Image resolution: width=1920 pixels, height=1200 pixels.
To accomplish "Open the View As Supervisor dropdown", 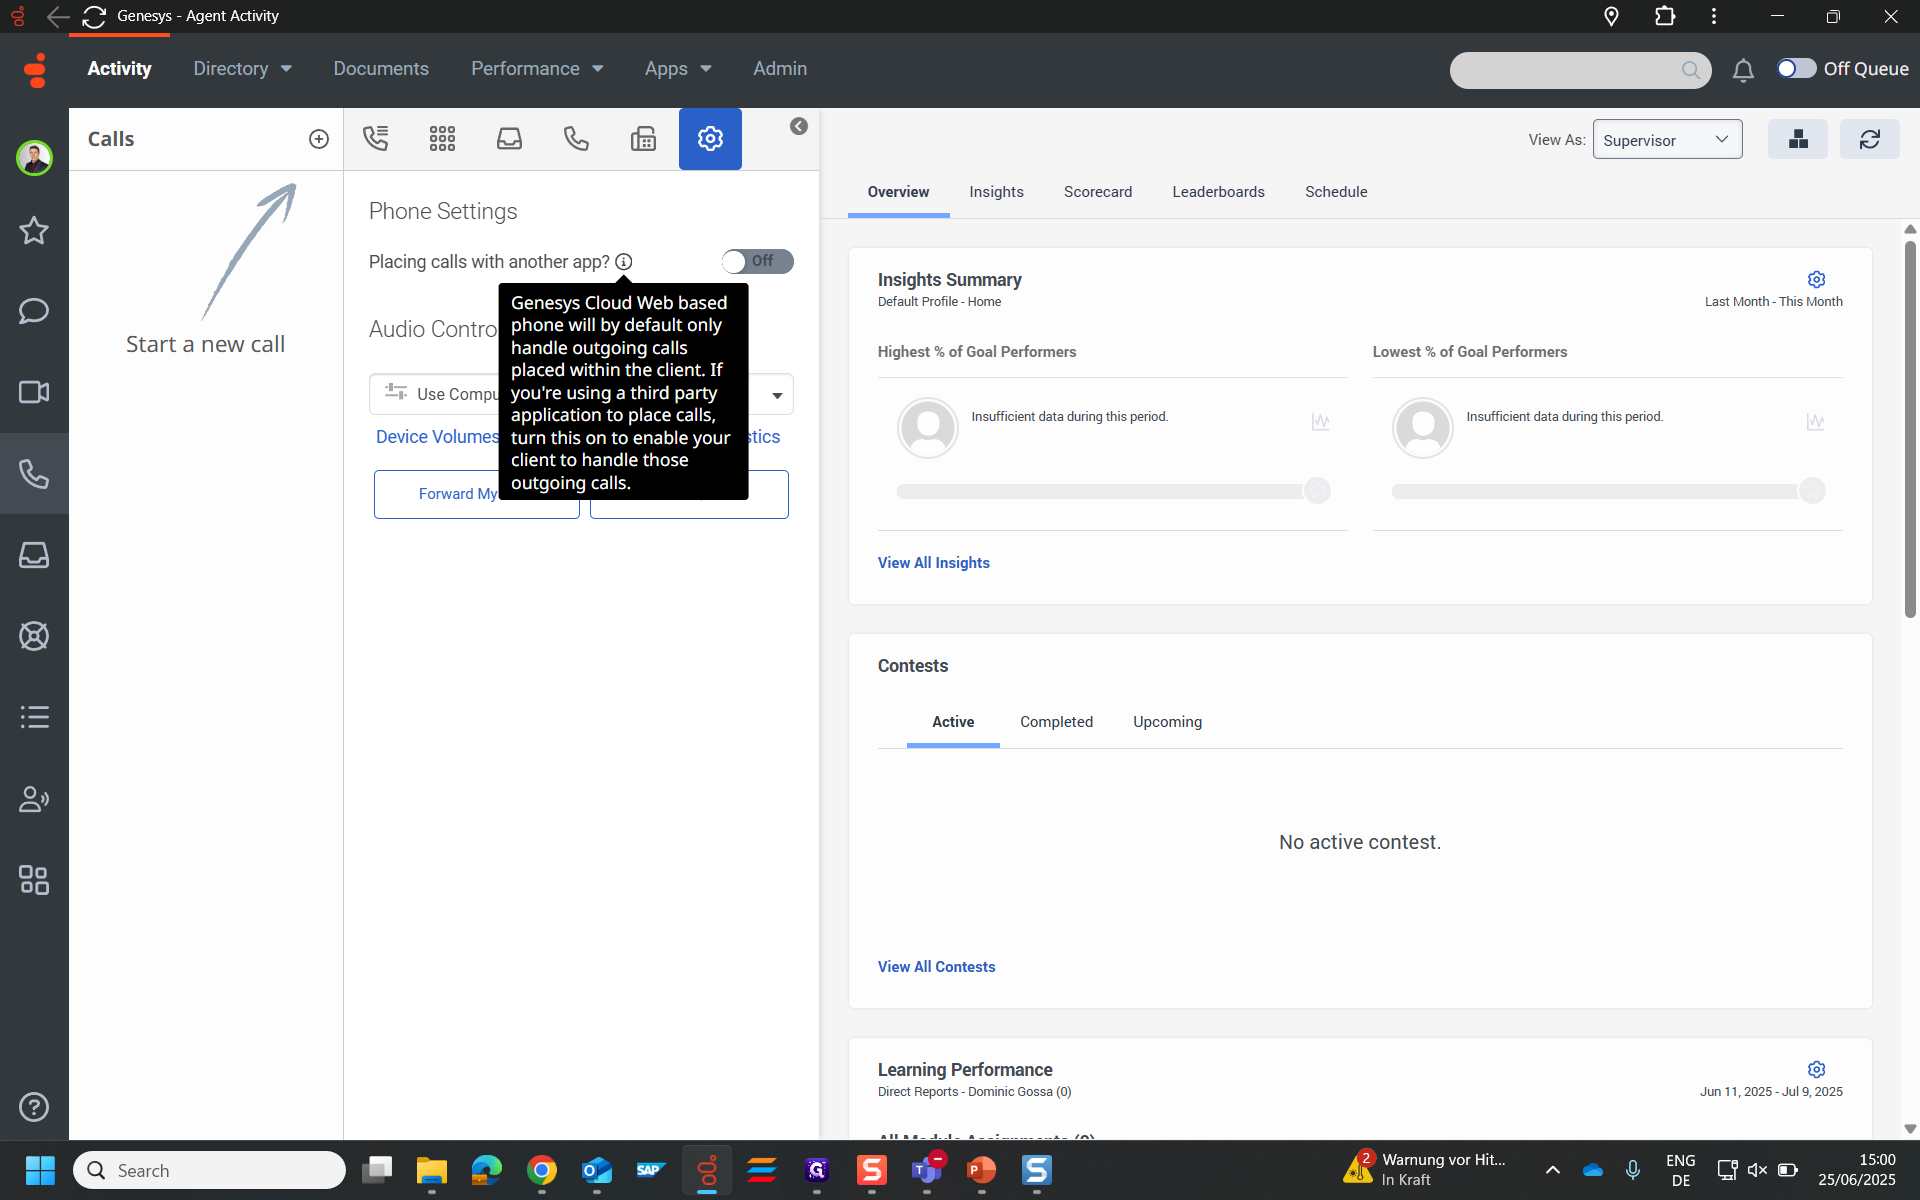I will (x=1667, y=139).
